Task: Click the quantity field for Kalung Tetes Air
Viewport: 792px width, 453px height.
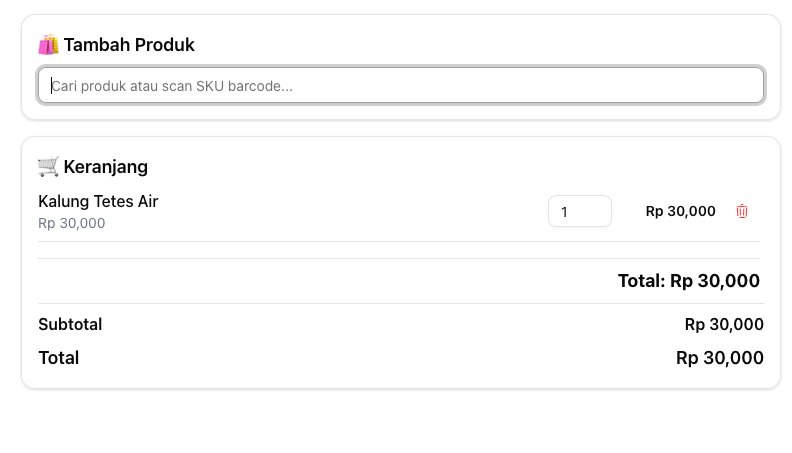Action: coord(579,211)
